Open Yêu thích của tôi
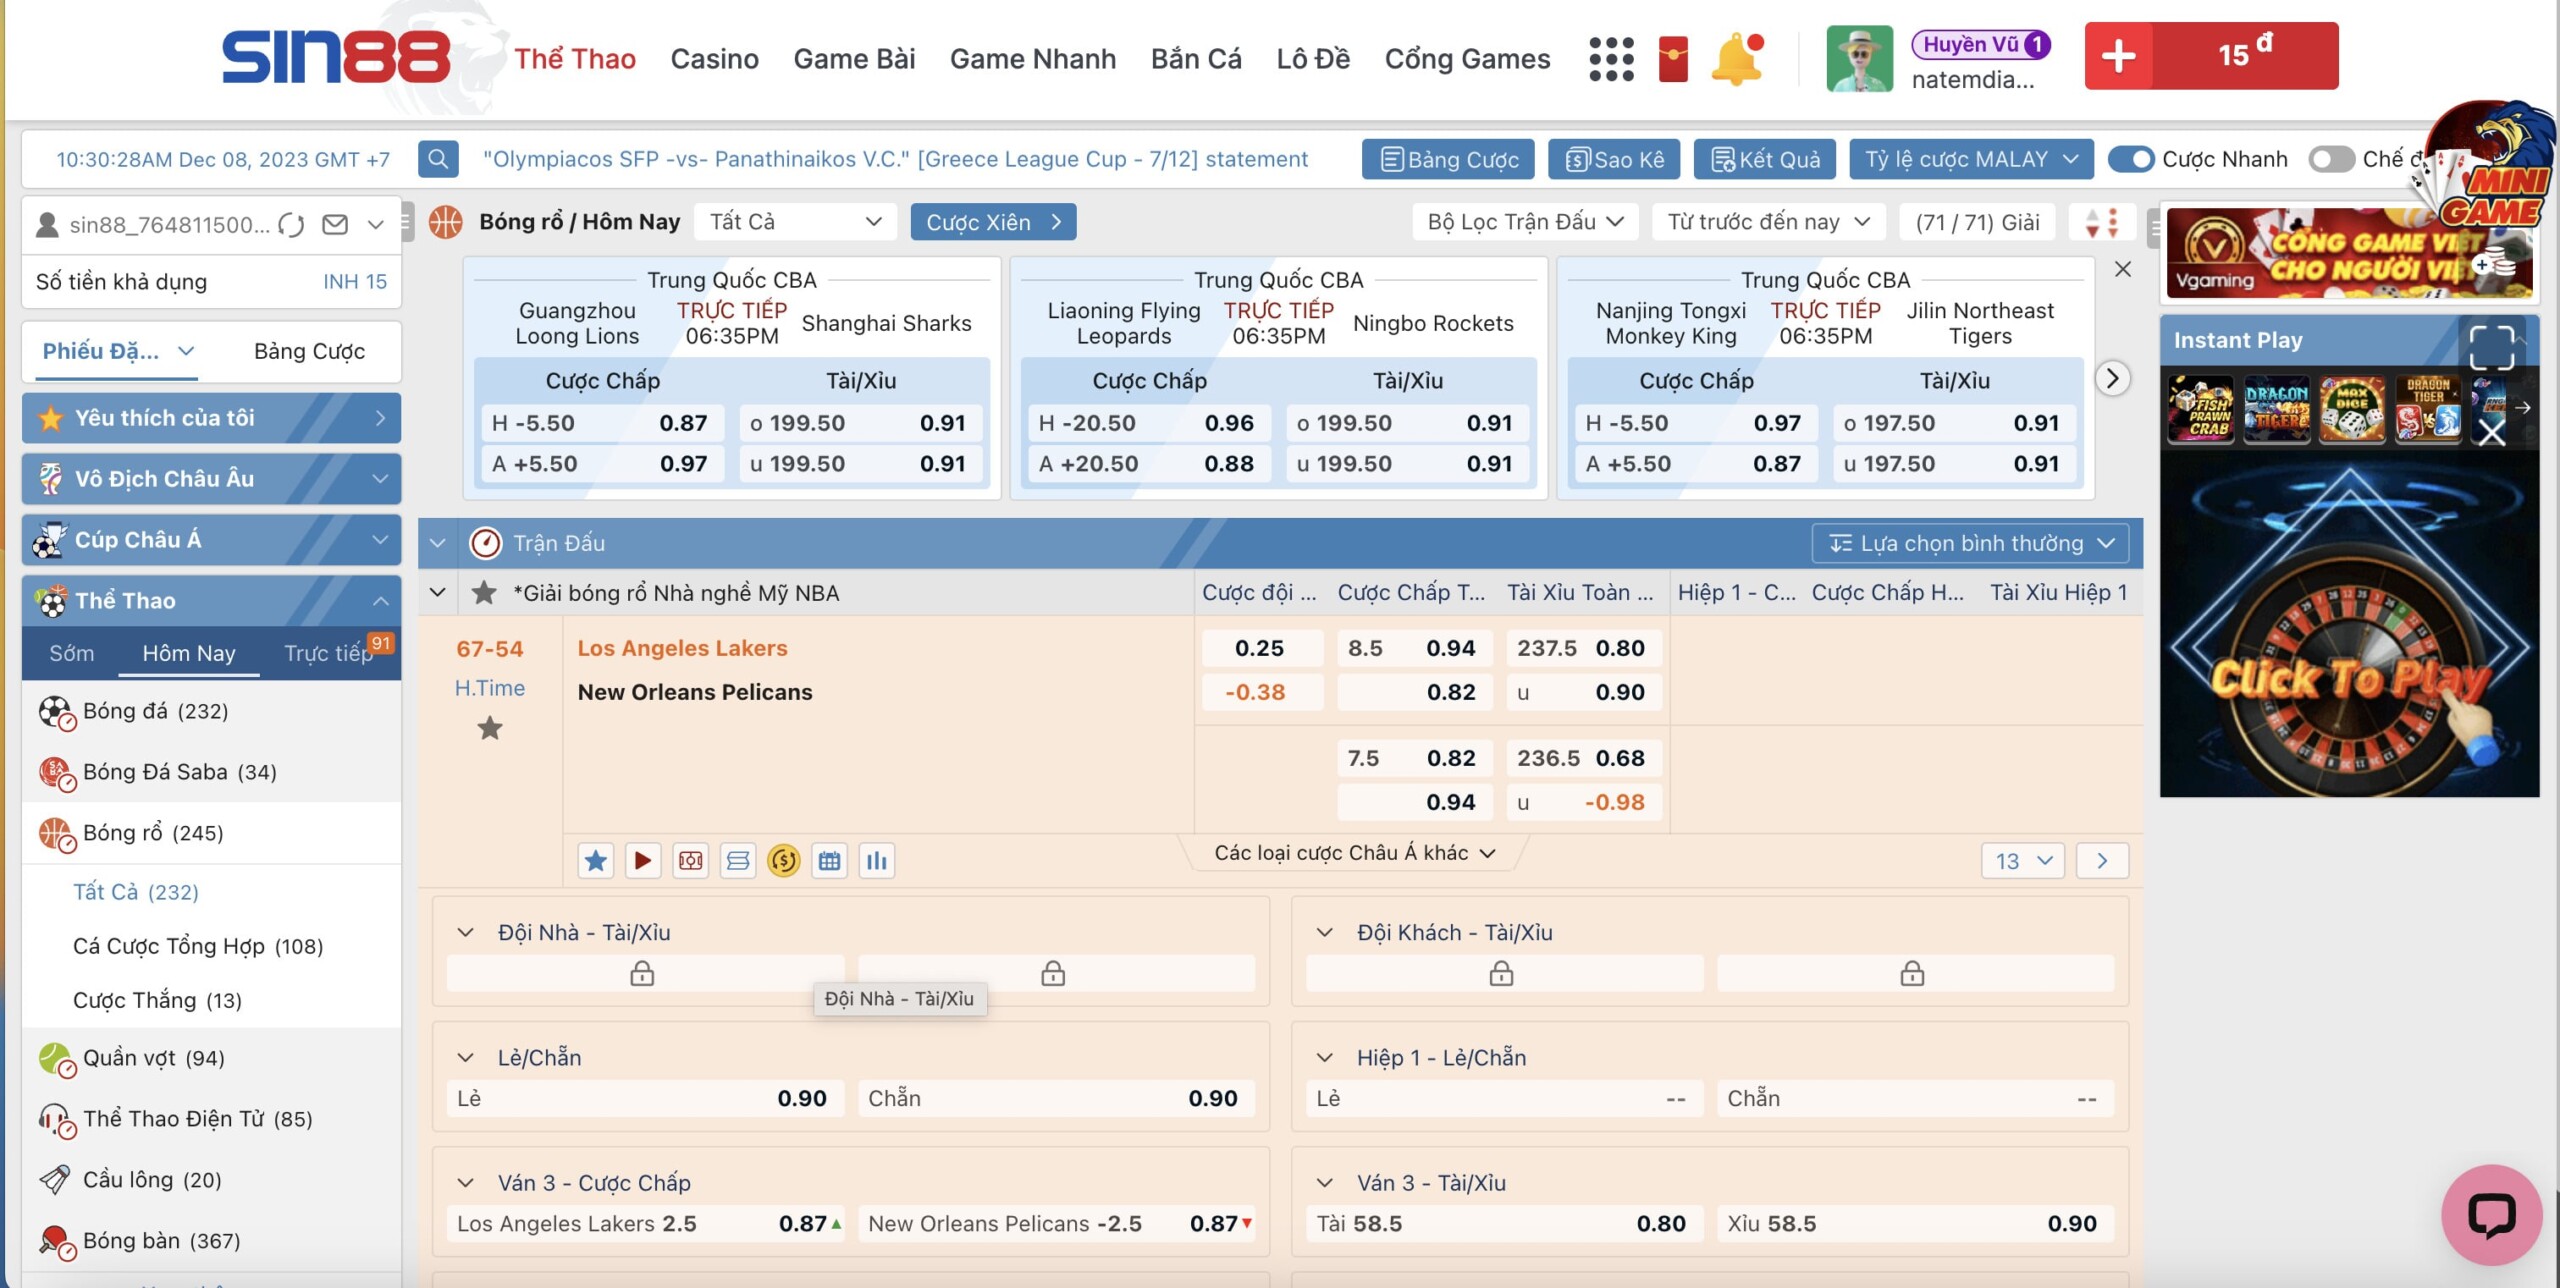This screenshot has width=2560, height=1288. pyautogui.click(x=211, y=418)
